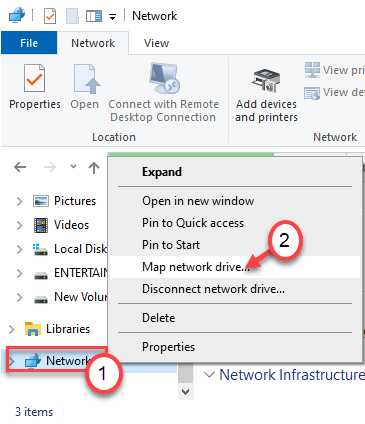This screenshot has height=424, width=365.
Task: Expand the Pictures tree node
Action: [20, 201]
